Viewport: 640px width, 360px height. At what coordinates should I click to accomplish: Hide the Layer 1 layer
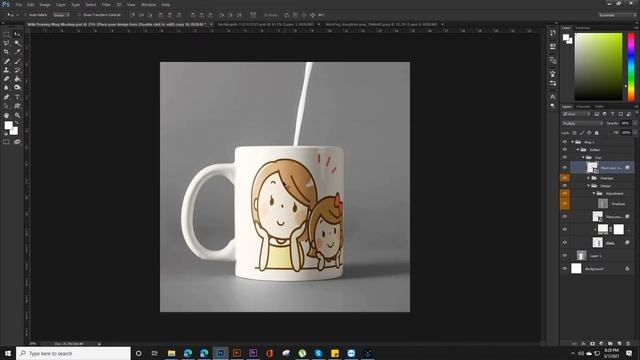tap(565, 256)
